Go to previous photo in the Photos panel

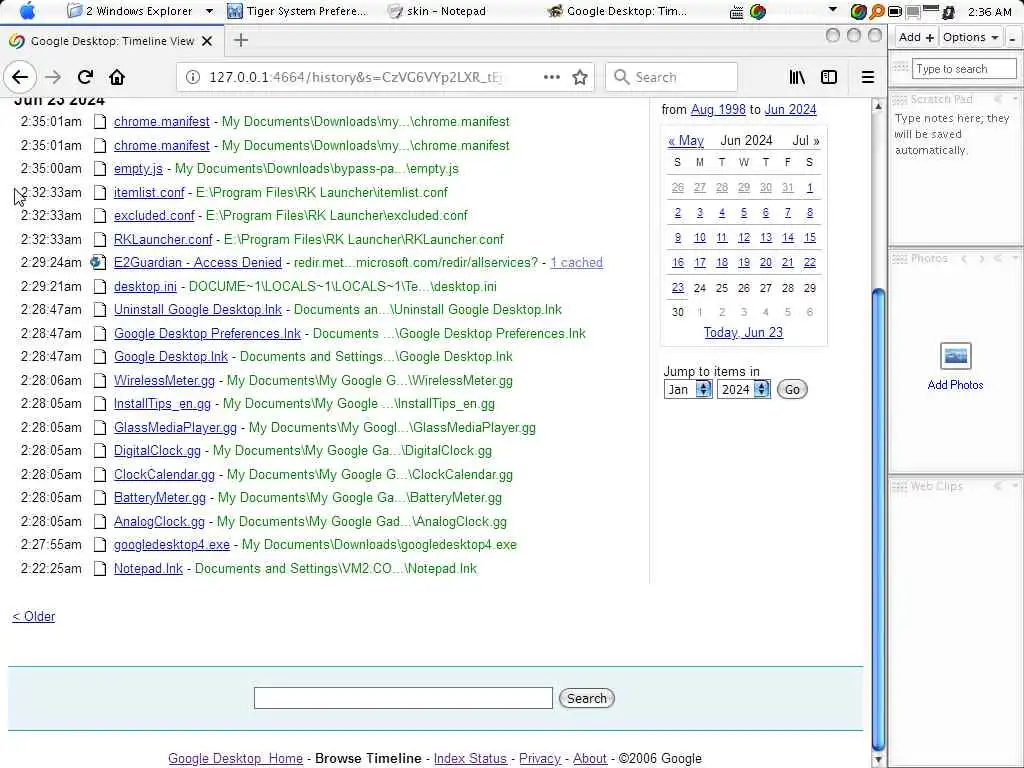pyautogui.click(x=964, y=259)
